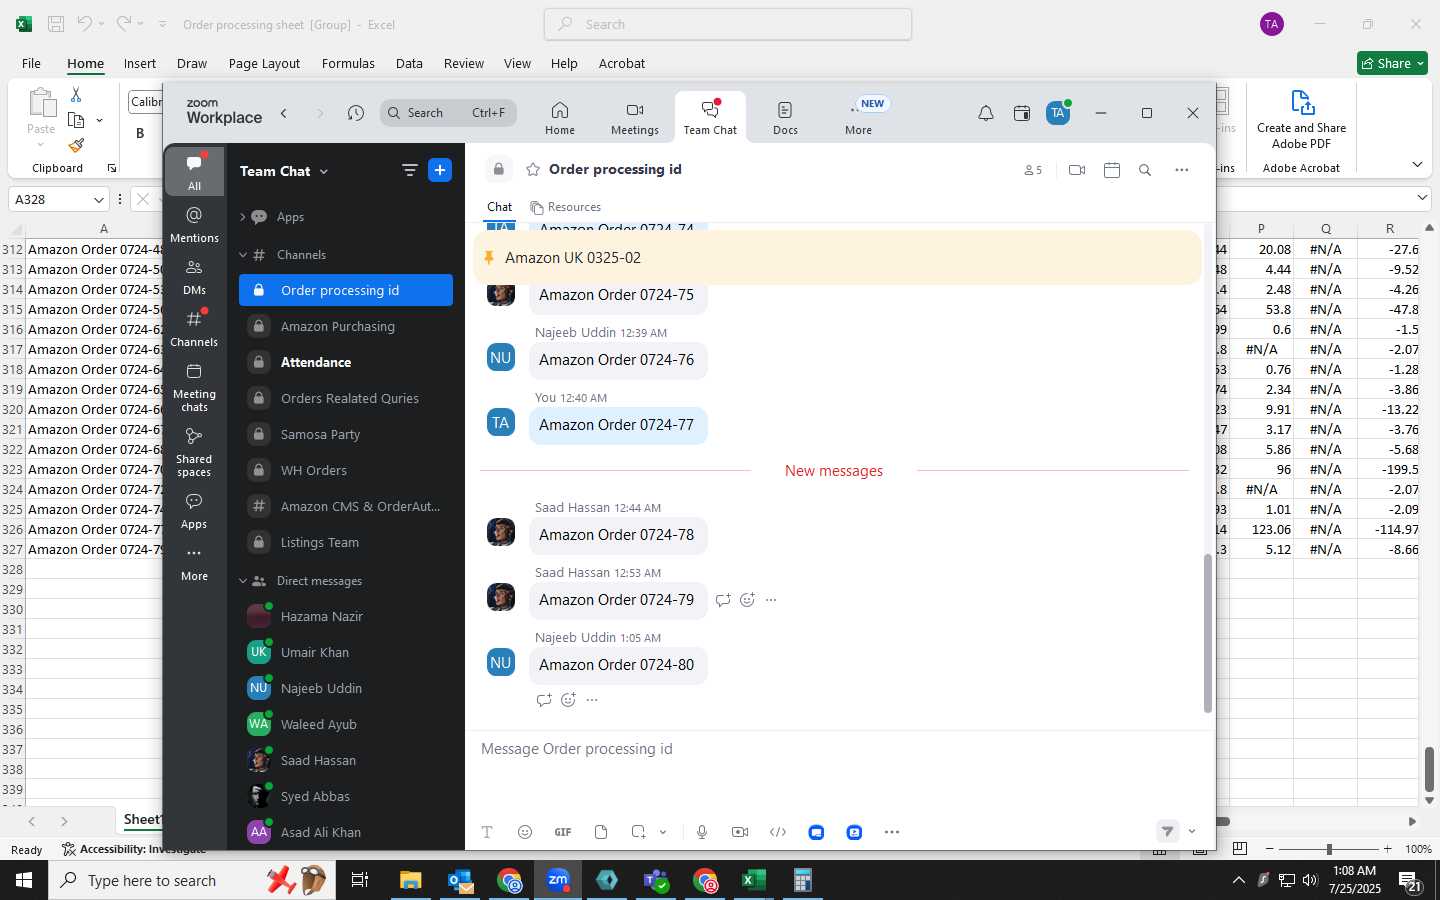Image resolution: width=1440 pixels, height=900 pixels.
Task: Attach a file in composer
Action: point(601,832)
